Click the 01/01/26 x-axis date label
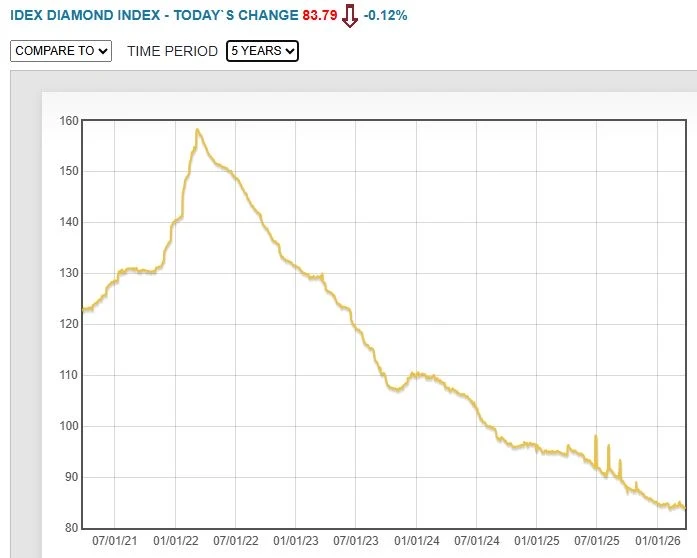The width and height of the screenshot is (697, 558). [x=657, y=541]
